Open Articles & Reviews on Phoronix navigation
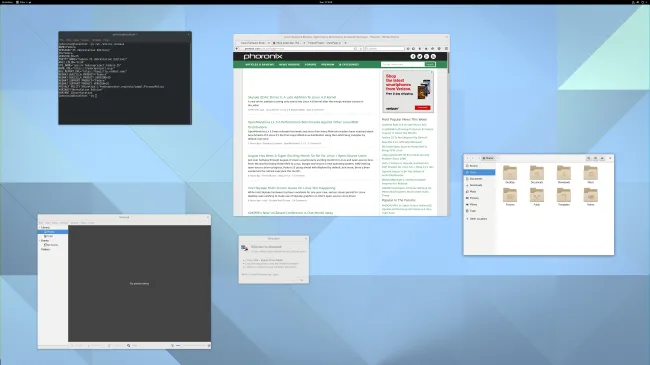 pos(260,65)
